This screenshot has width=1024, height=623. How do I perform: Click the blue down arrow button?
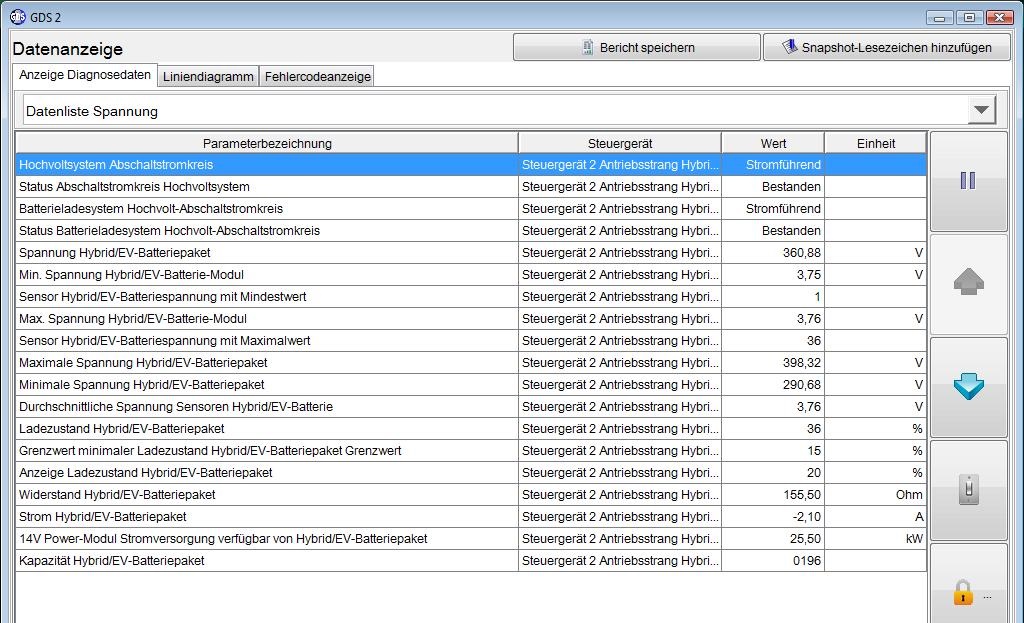click(x=967, y=387)
